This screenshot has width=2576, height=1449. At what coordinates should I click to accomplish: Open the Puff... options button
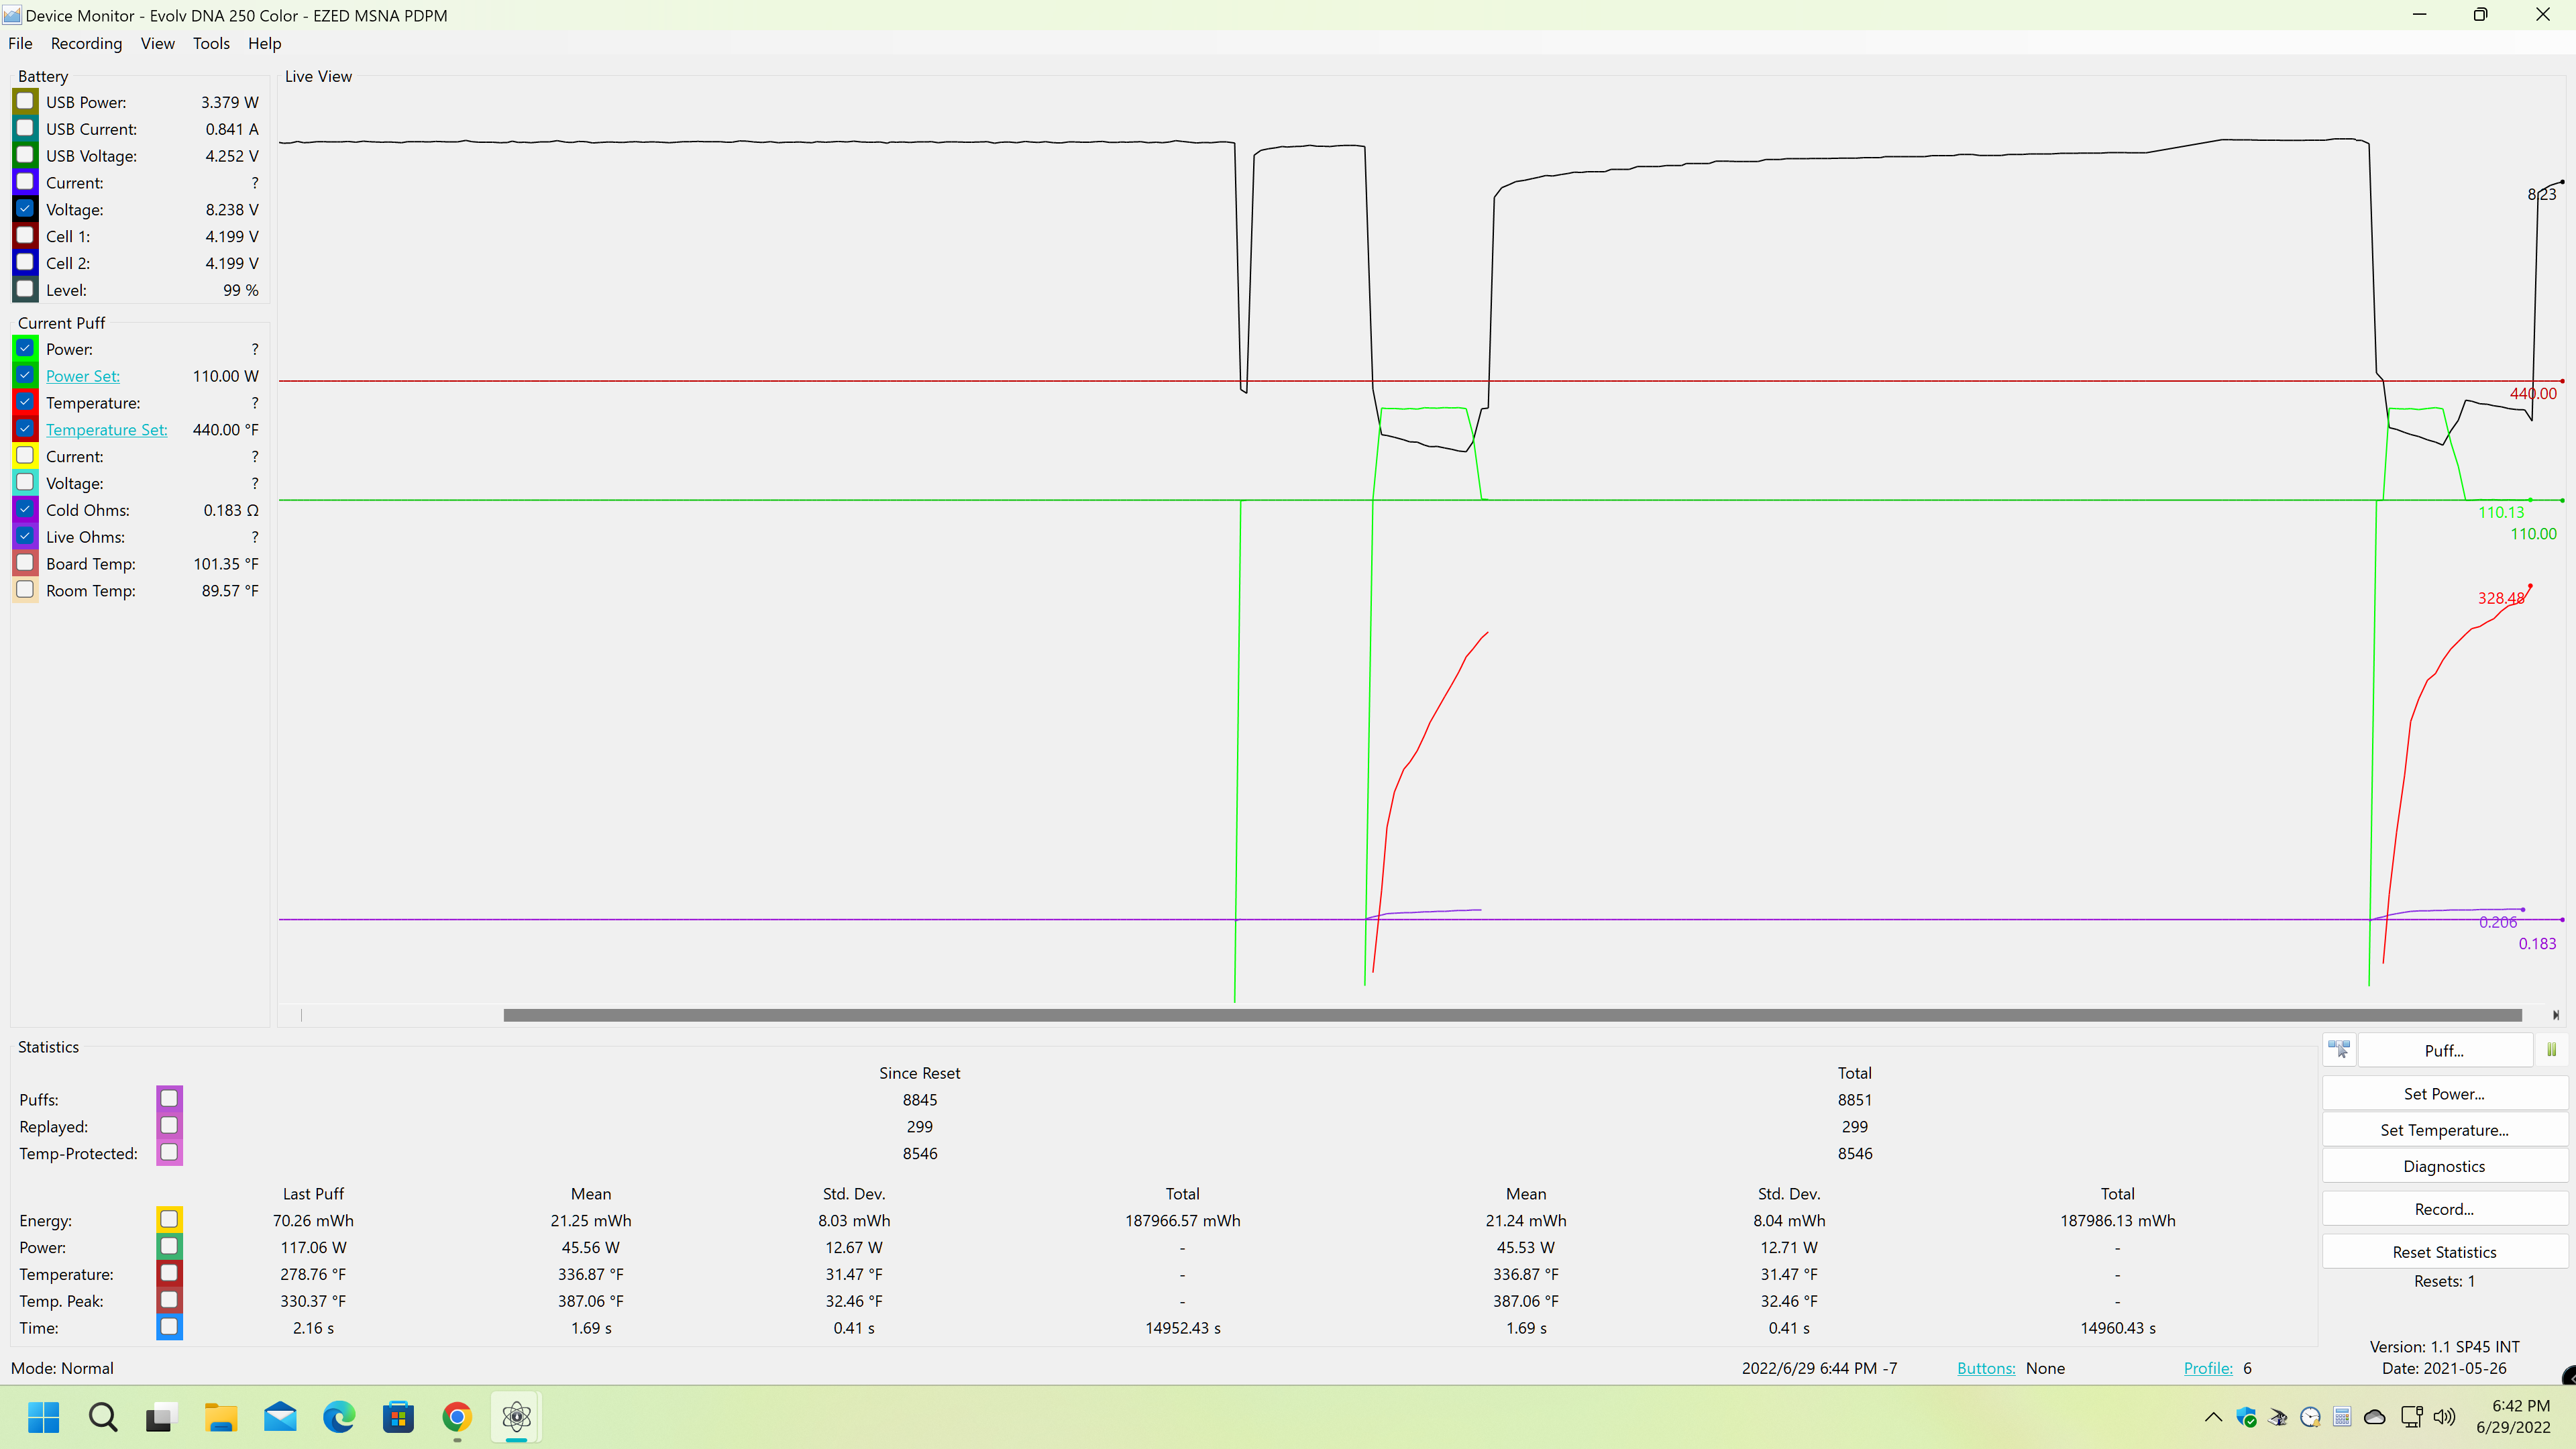point(2444,1050)
